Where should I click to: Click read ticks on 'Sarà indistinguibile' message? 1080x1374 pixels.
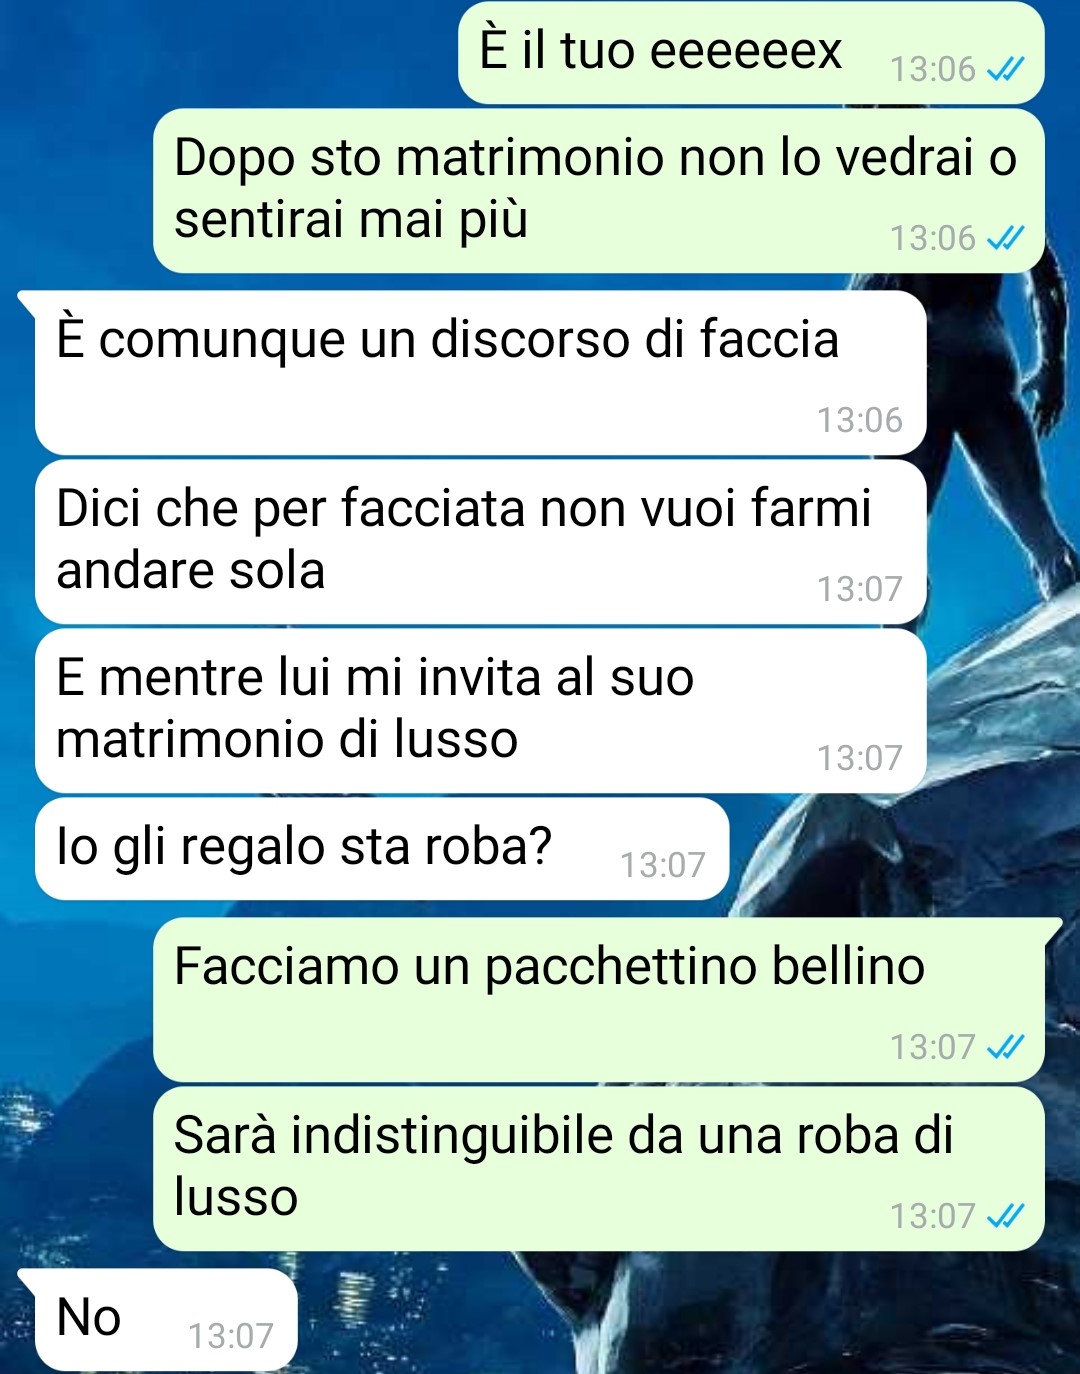click(x=1005, y=1216)
